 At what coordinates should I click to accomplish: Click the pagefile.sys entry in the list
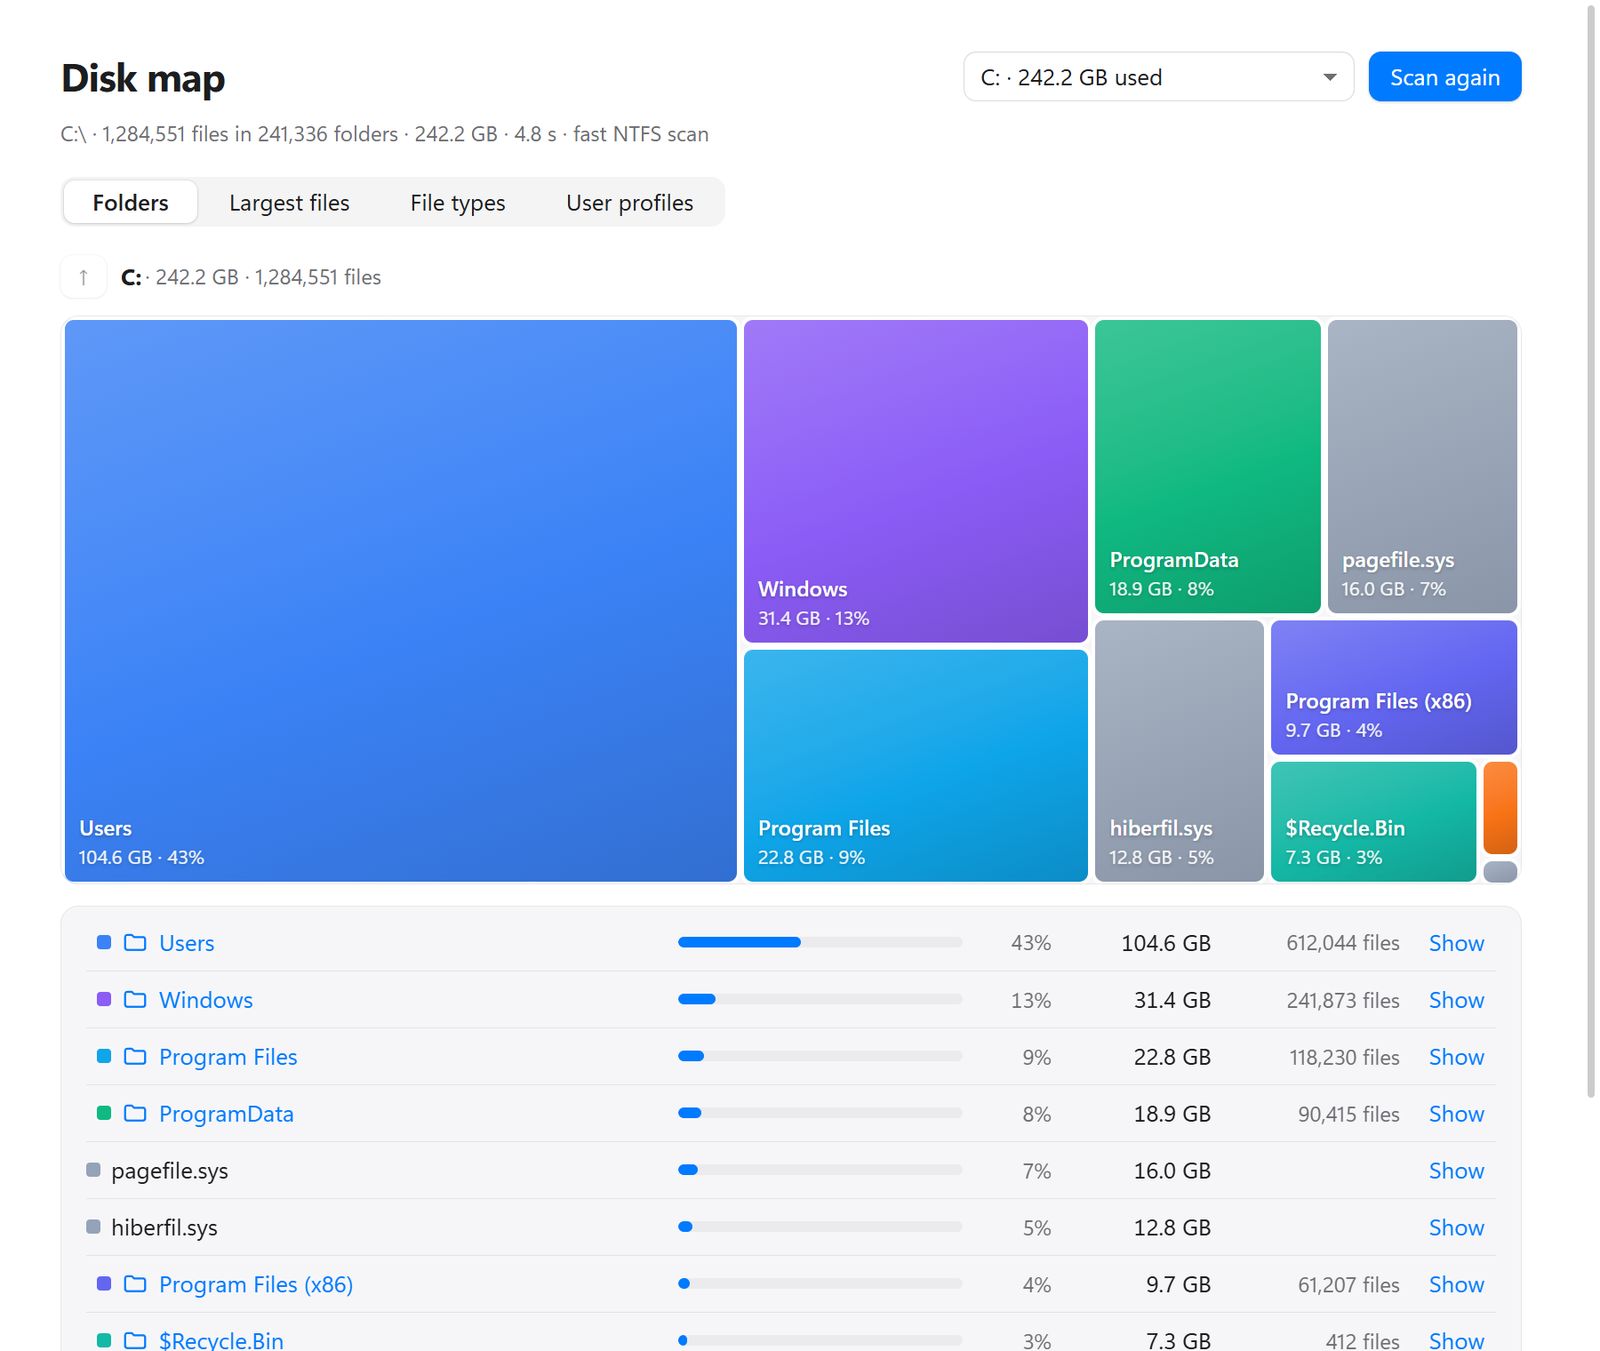coord(169,1171)
